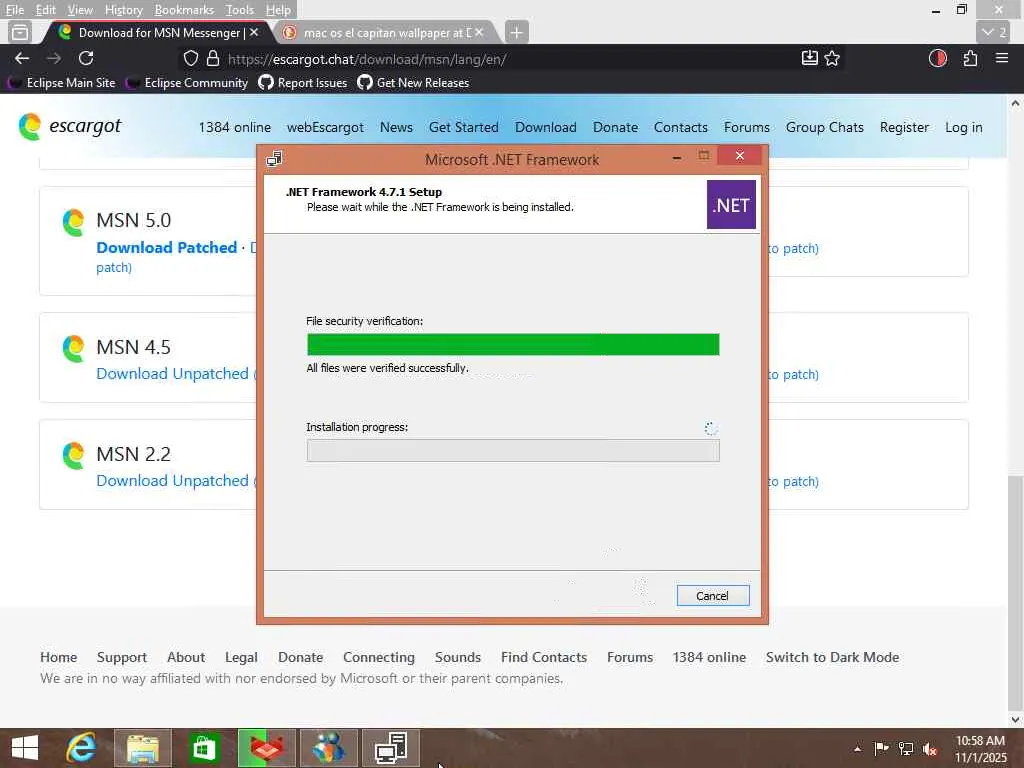
Task: Open the File menu
Action: coord(14,10)
